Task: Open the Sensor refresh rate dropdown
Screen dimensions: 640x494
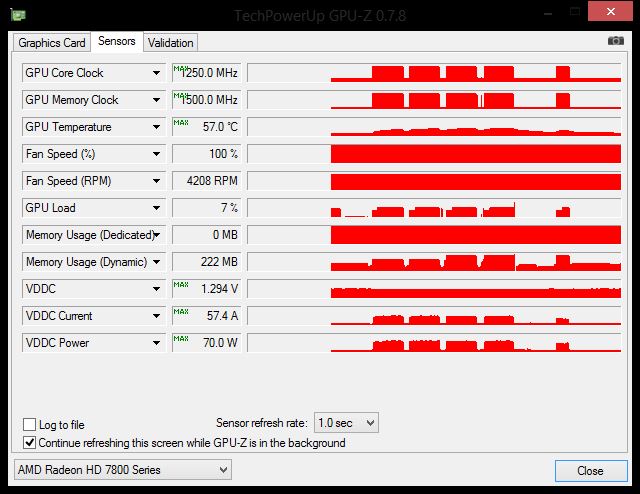Action: click(346, 423)
